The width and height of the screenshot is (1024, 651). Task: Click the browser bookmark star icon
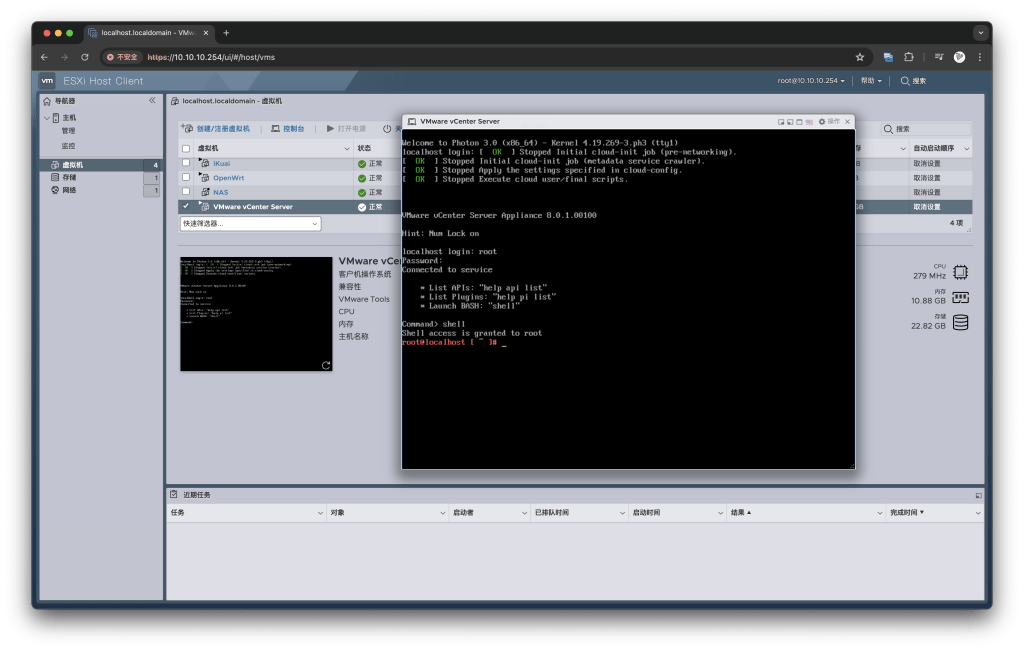point(860,57)
